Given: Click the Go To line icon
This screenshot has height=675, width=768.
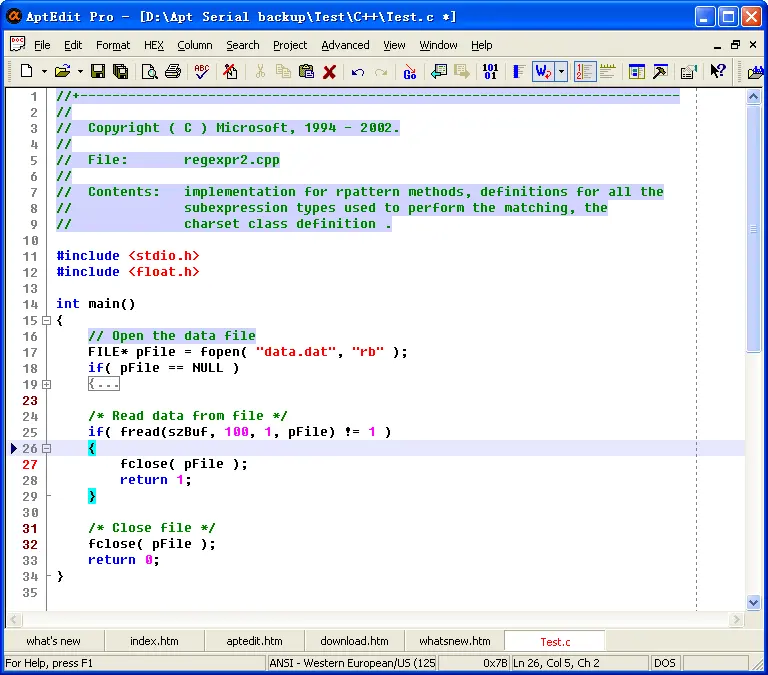Looking at the screenshot, I should (409, 72).
